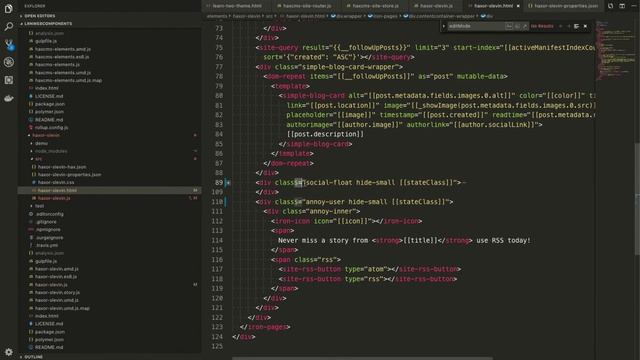Open the Extensions view in activity bar
The height and width of the screenshot is (360, 640).
click(x=9, y=80)
